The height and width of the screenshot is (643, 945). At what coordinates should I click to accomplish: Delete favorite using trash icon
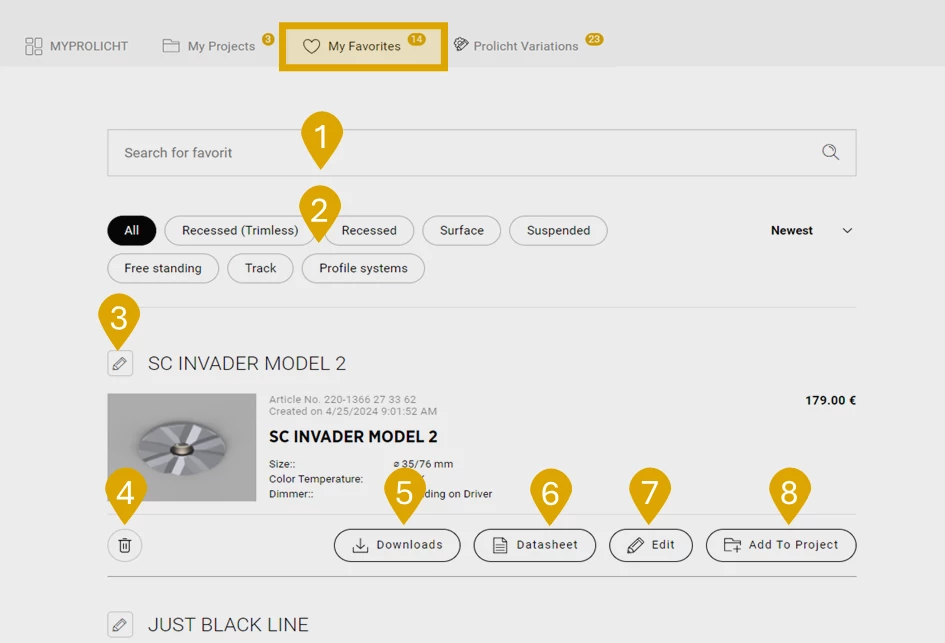tap(125, 545)
